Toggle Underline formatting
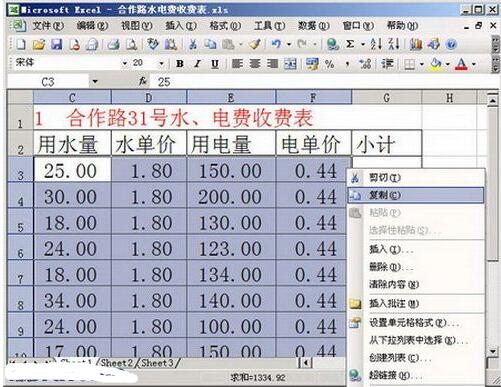The width and height of the screenshot is (501, 387). point(215,63)
